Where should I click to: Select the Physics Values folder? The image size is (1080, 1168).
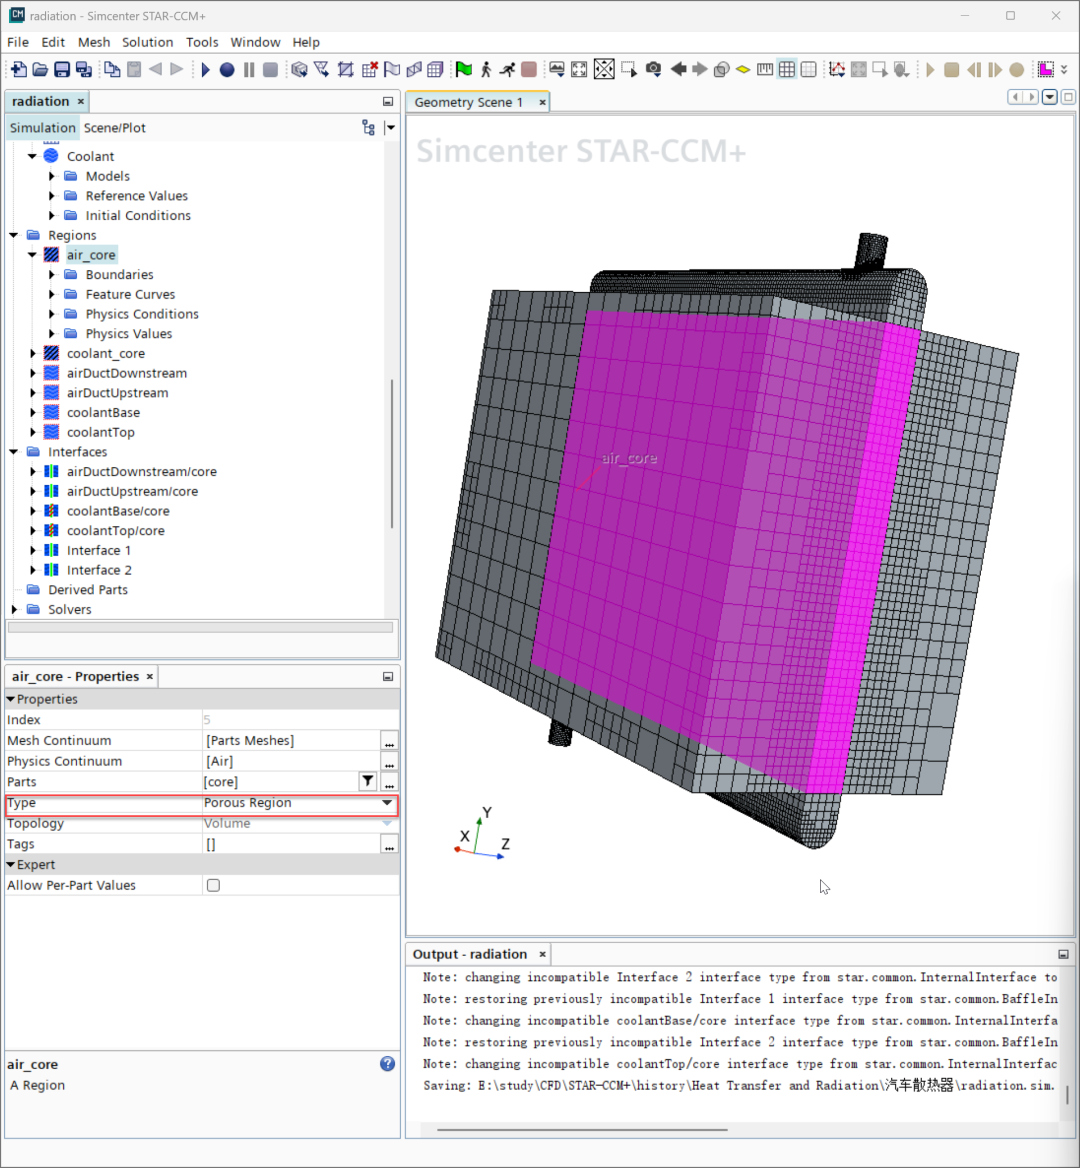pos(129,334)
